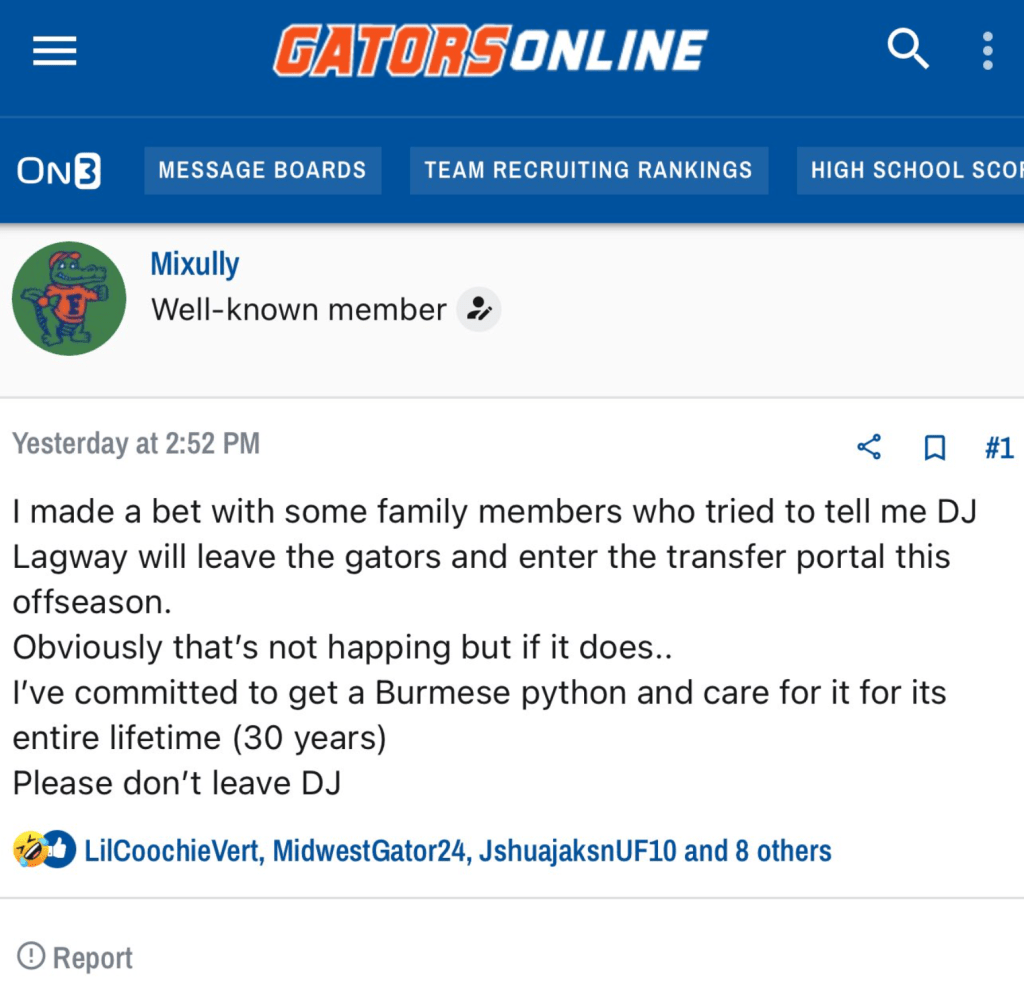Click the thread starter badge icon

(479, 310)
